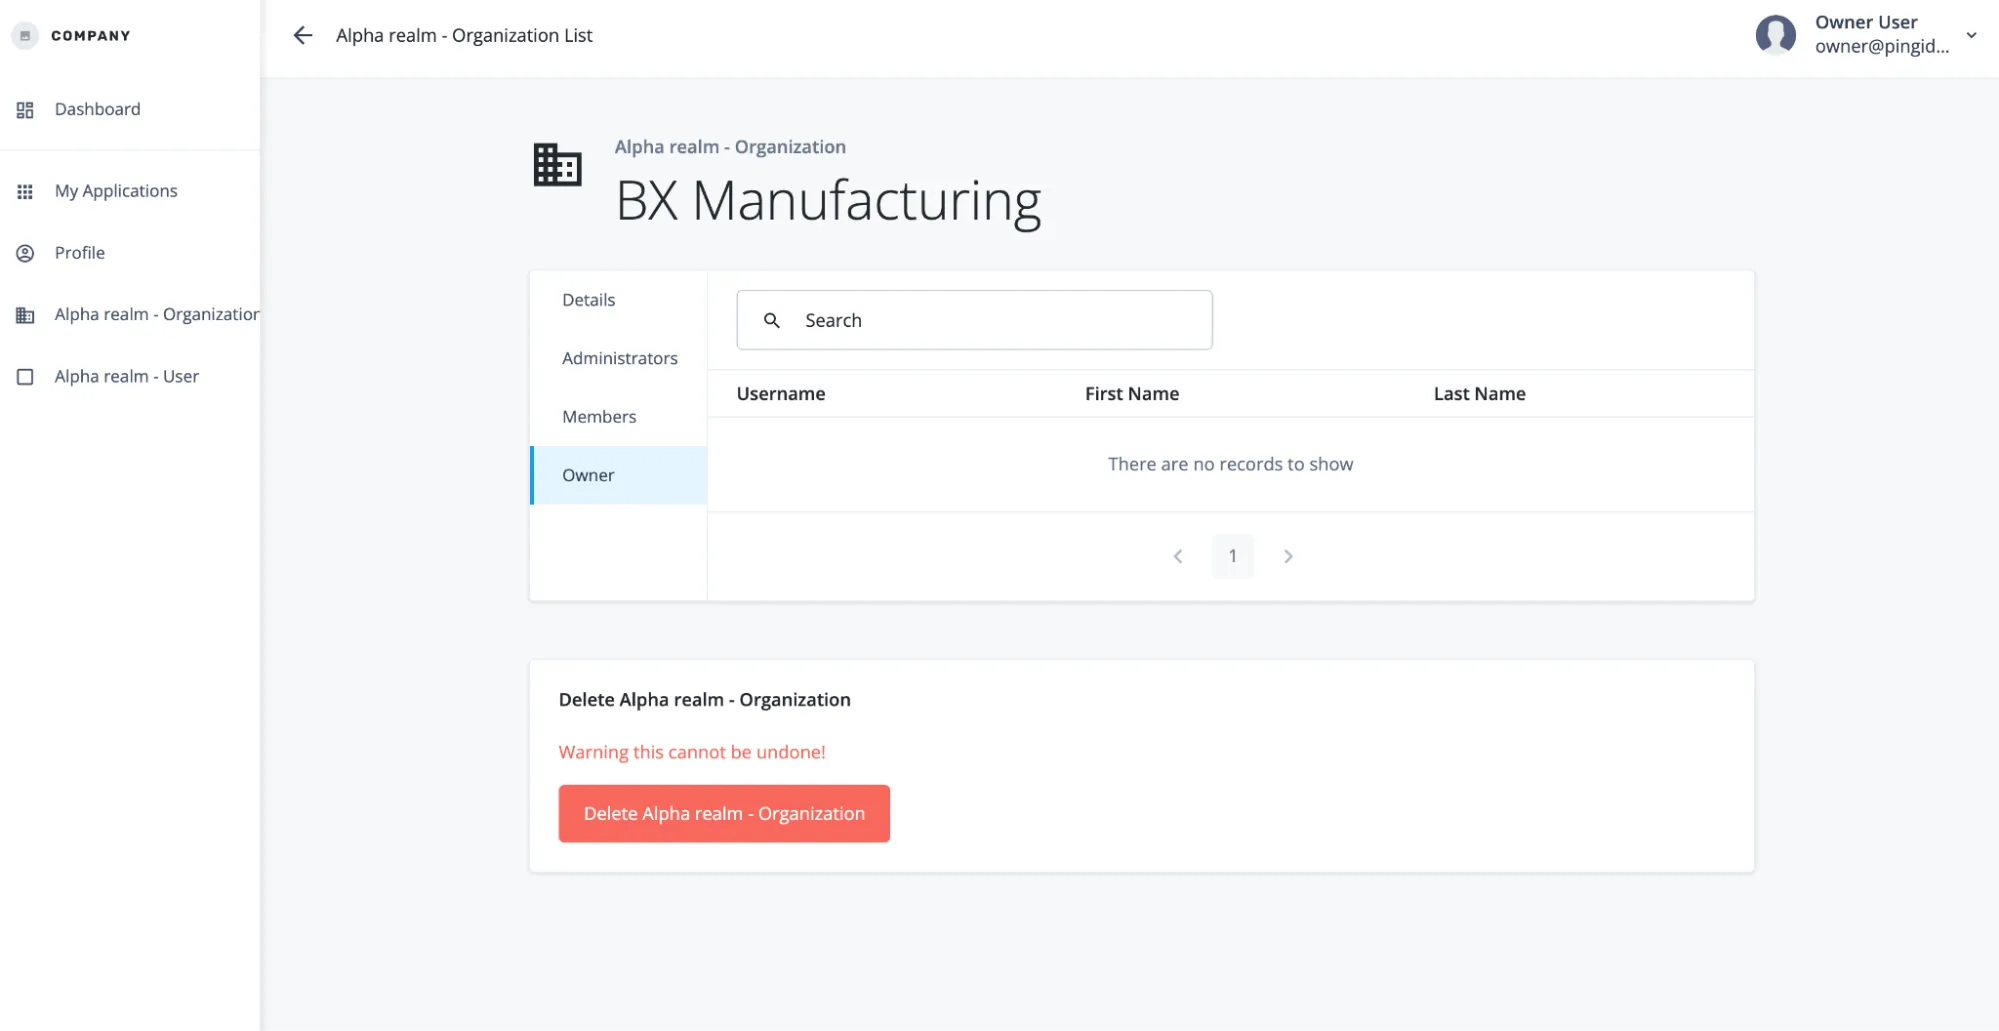Expand the Owner User account dropdown
Image resolution: width=1999 pixels, height=1031 pixels.
pos(1971,35)
